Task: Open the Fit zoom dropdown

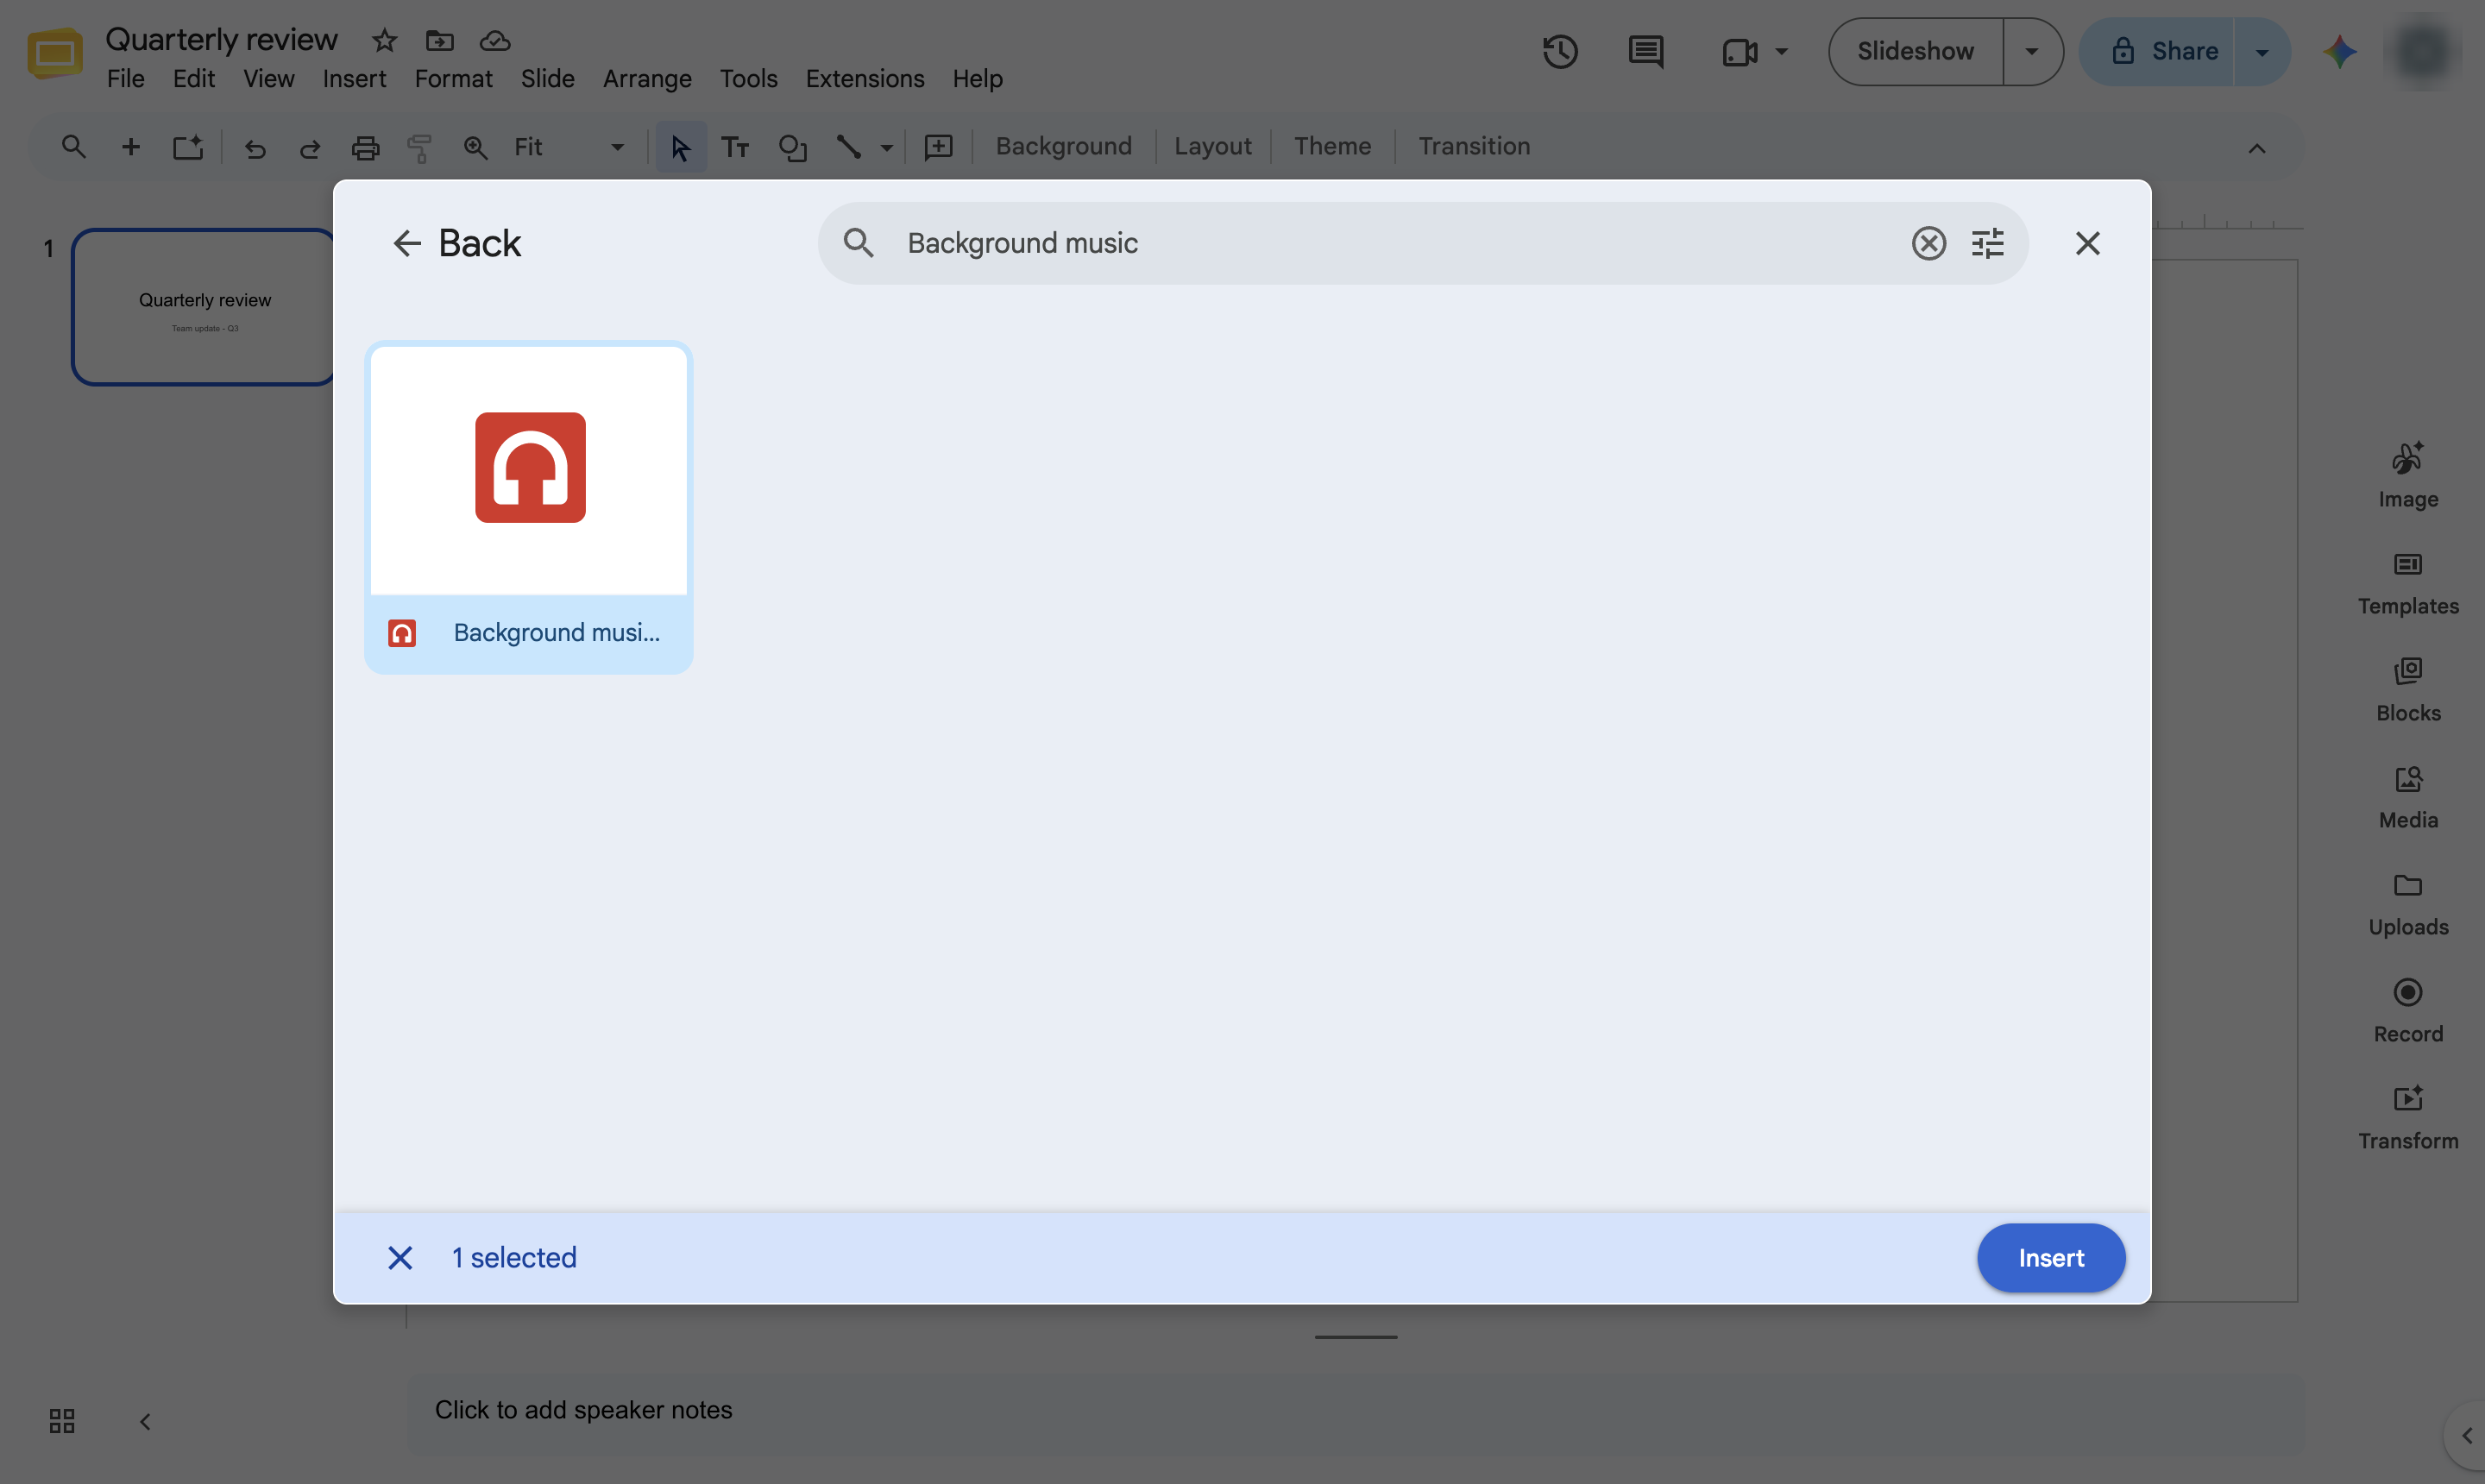Action: [x=569, y=147]
